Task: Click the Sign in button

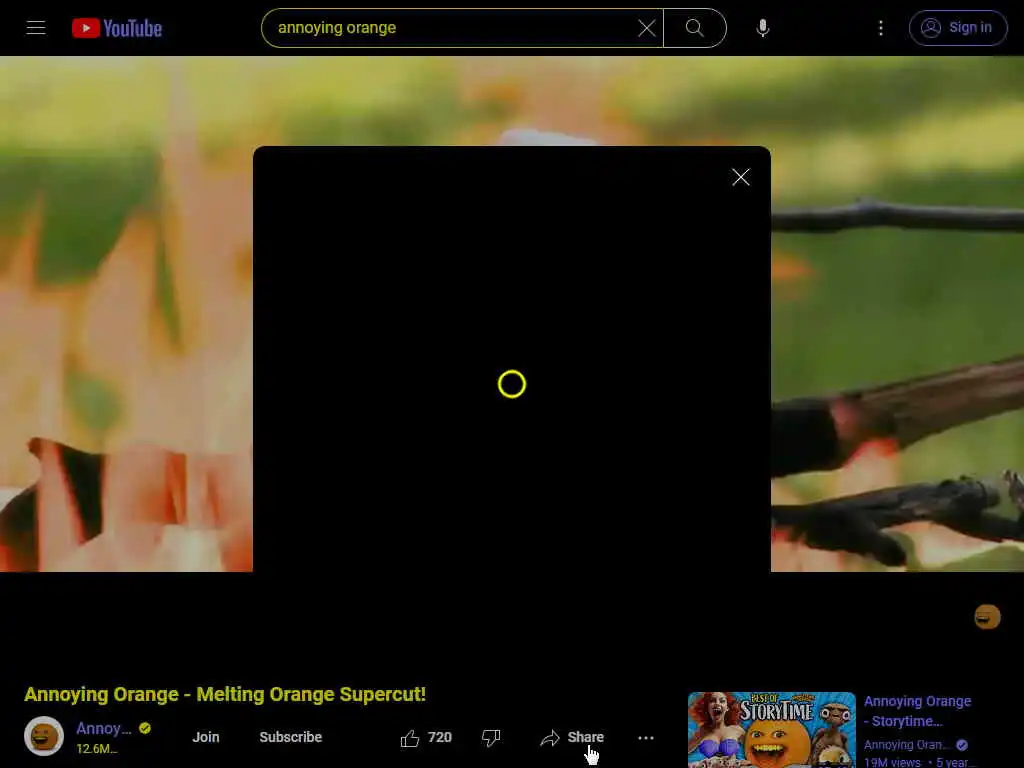Action: pyautogui.click(x=957, y=28)
